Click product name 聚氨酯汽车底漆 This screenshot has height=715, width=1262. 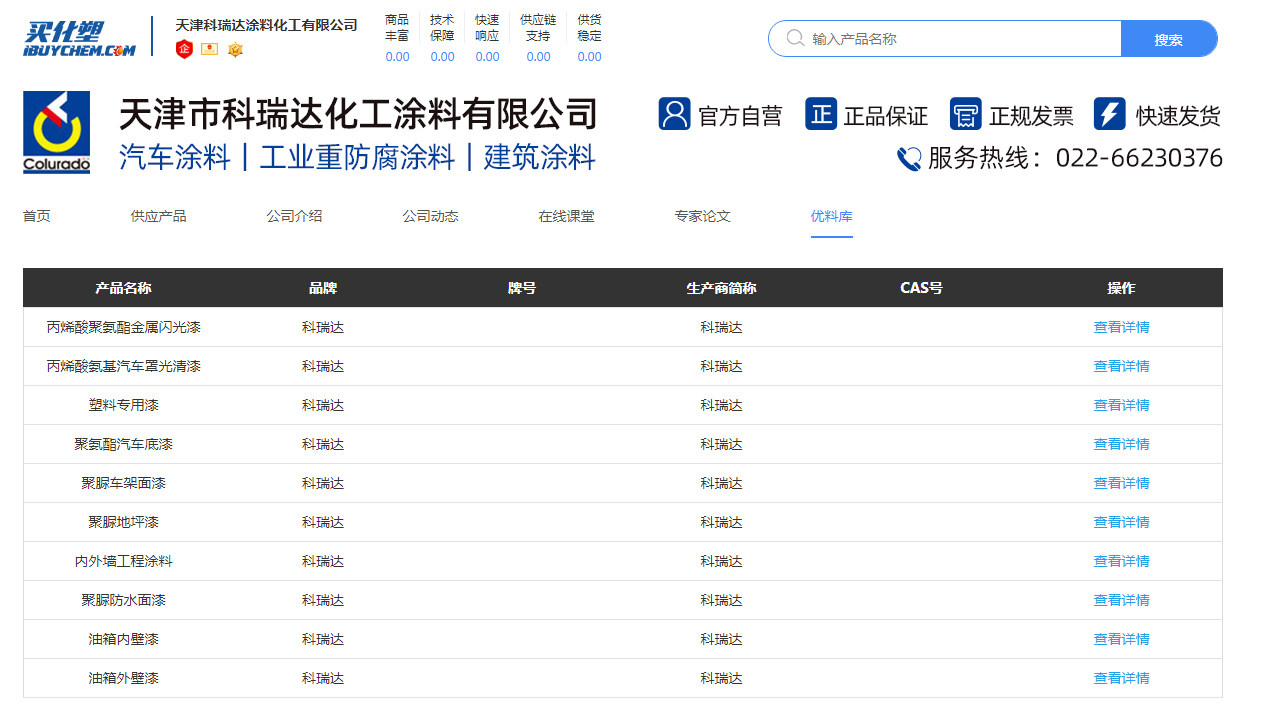(x=123, y=444)
